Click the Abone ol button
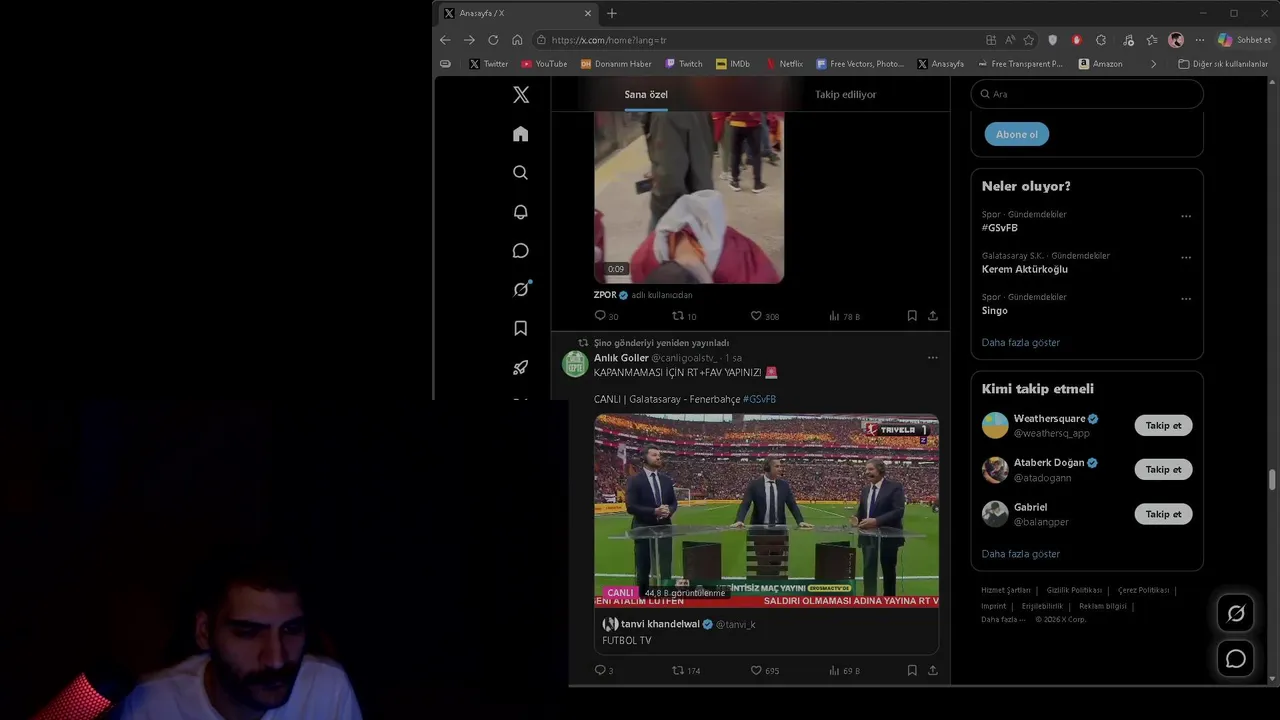 pos(1017,134)
